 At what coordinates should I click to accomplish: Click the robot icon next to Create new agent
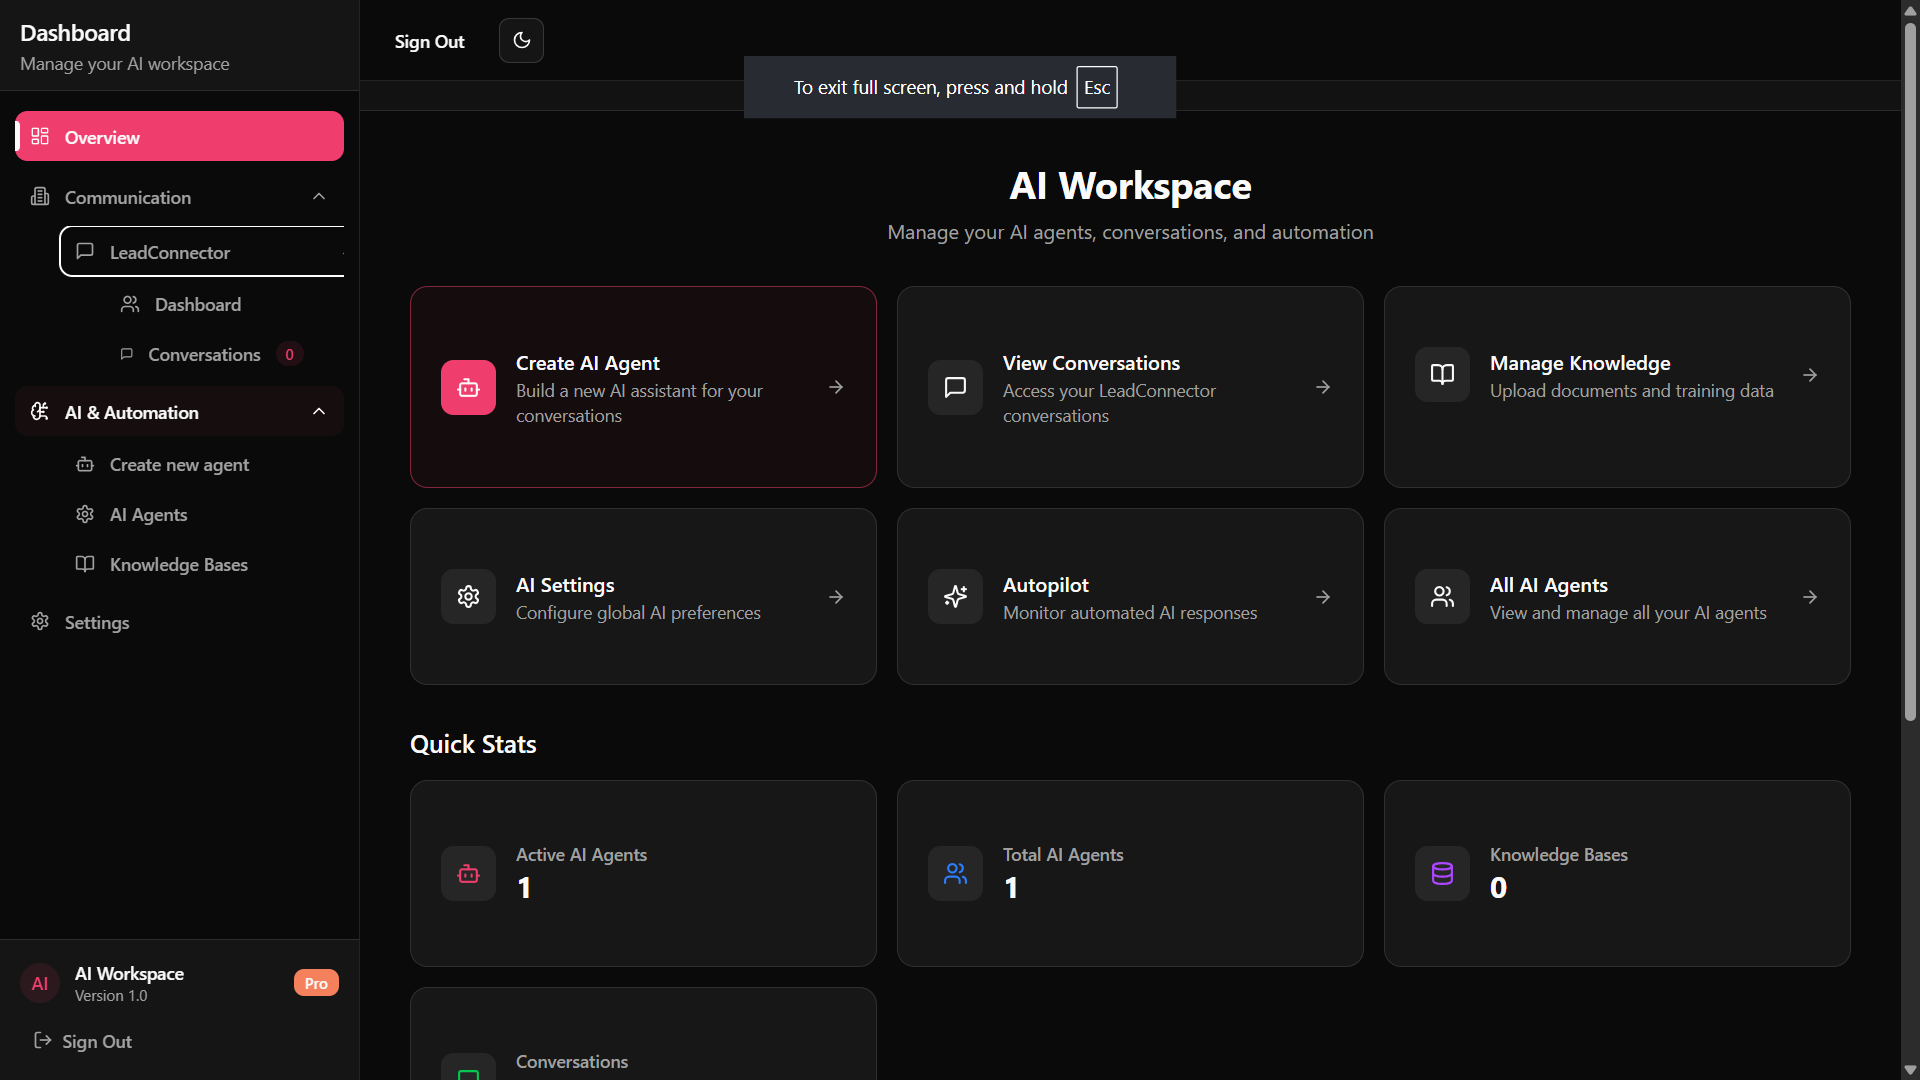tap(85, 464)
